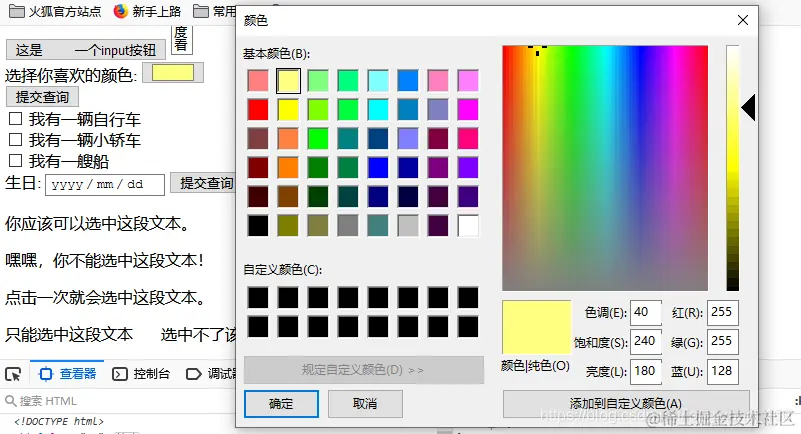
Task: Select the olive basic color swatch
Action: pos(288,226)
